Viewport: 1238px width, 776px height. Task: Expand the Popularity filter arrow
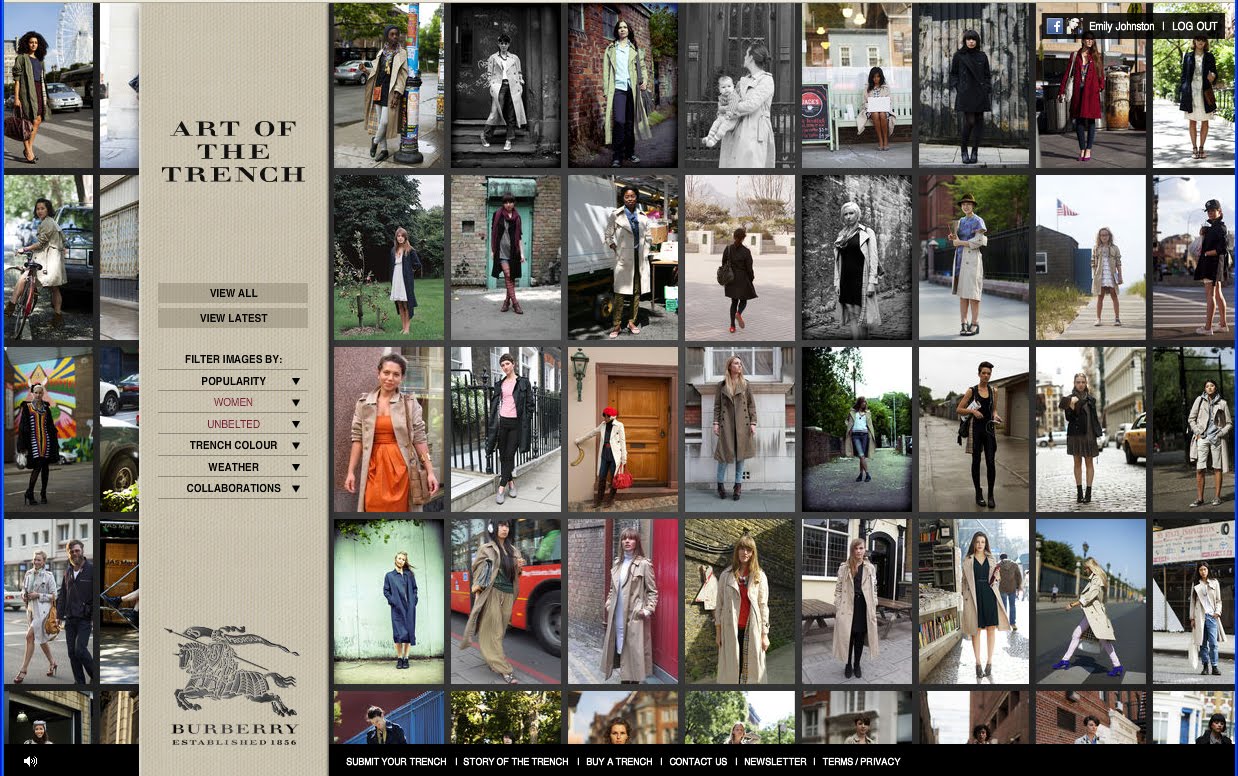coord(296,381)
